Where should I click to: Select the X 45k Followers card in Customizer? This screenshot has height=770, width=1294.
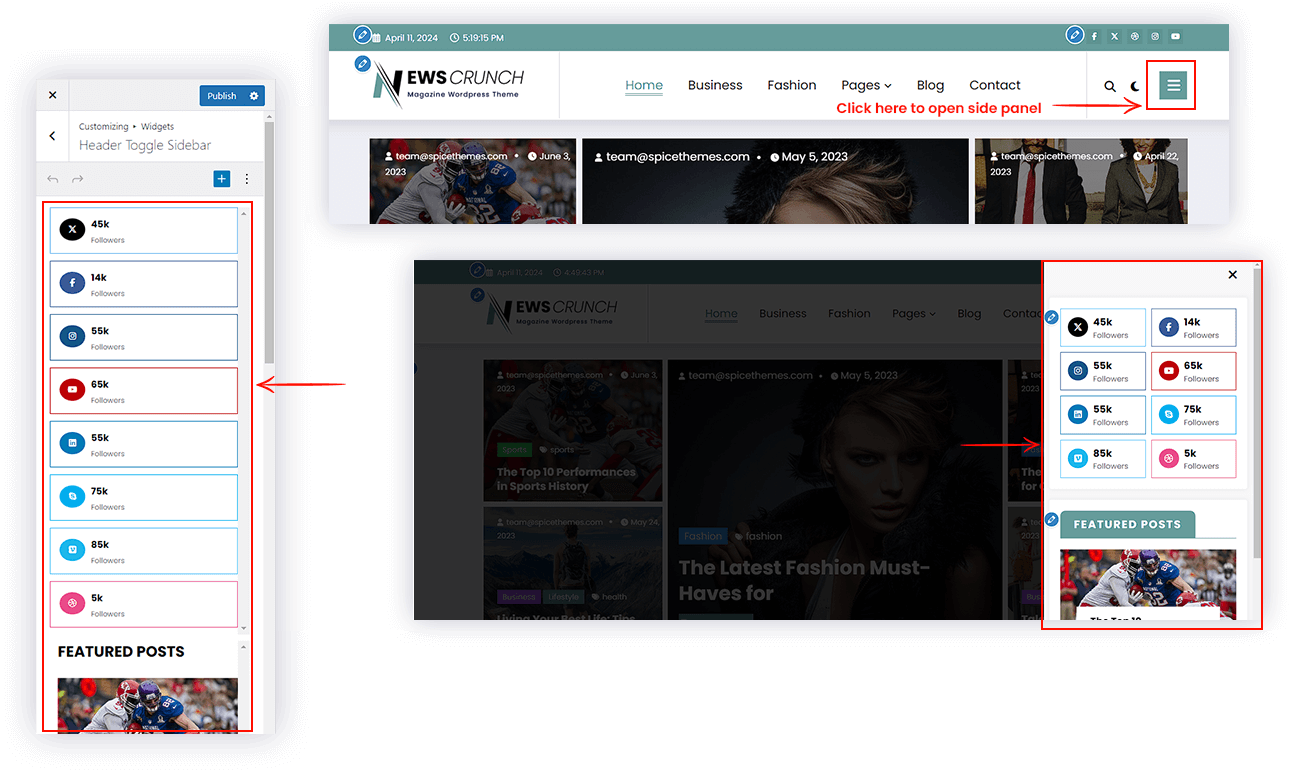pyautogui.click(x=144, y=231)
